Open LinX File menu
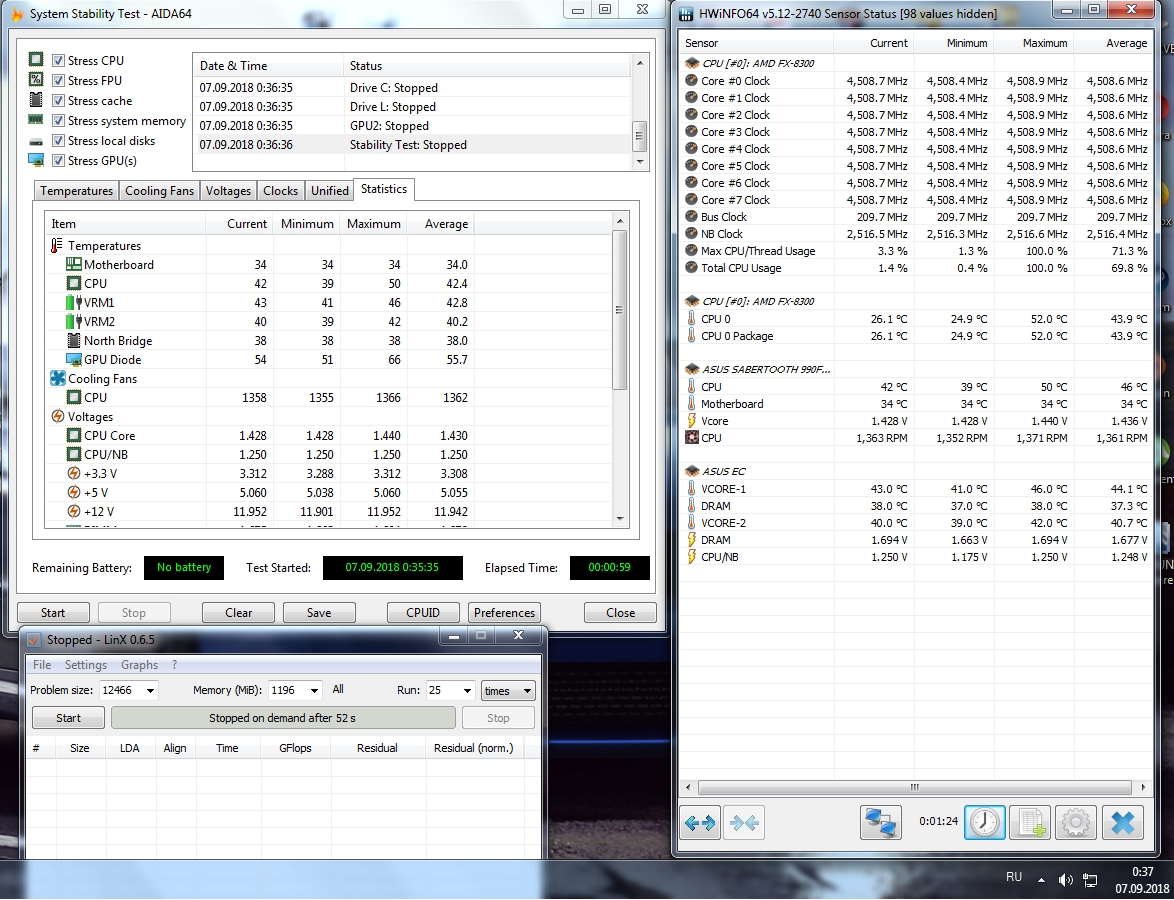This screenshot has width=1174, height=900. coord(42,665)
